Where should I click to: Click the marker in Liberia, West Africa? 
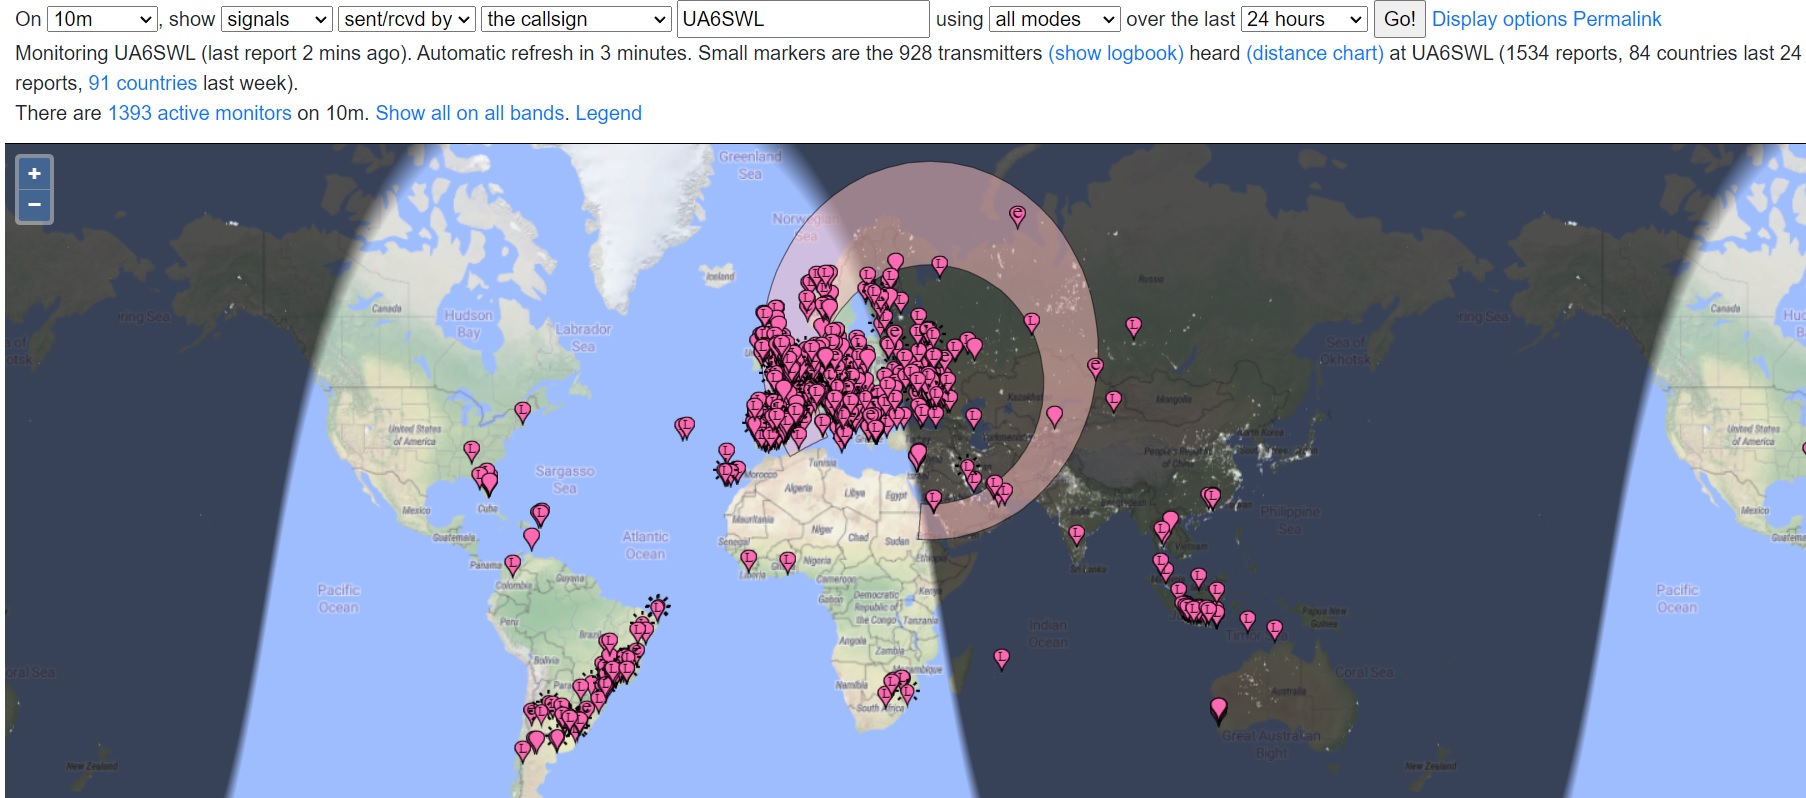[748, 560]
